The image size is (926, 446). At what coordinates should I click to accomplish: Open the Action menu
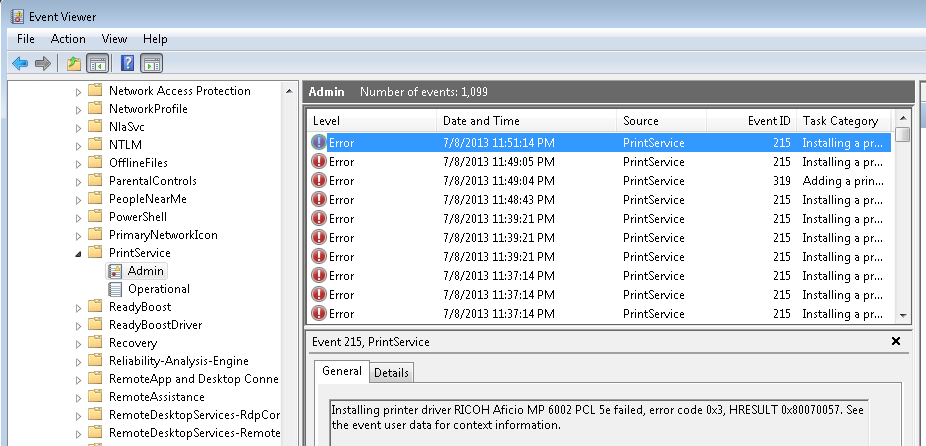[x=68, y=39]
